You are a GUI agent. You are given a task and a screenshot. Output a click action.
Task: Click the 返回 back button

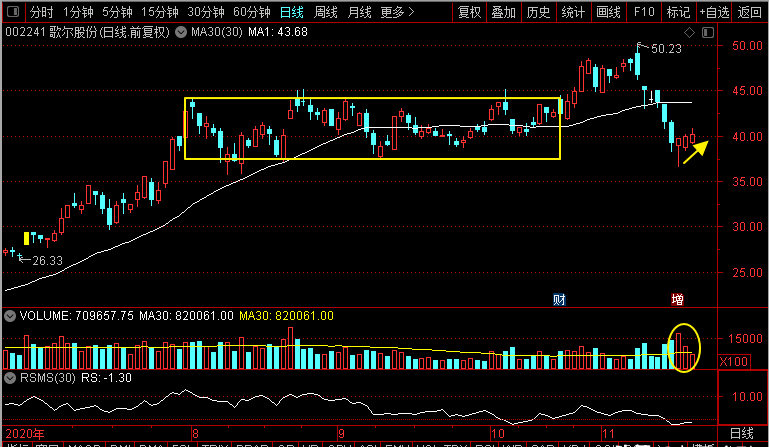pos(749,13)
